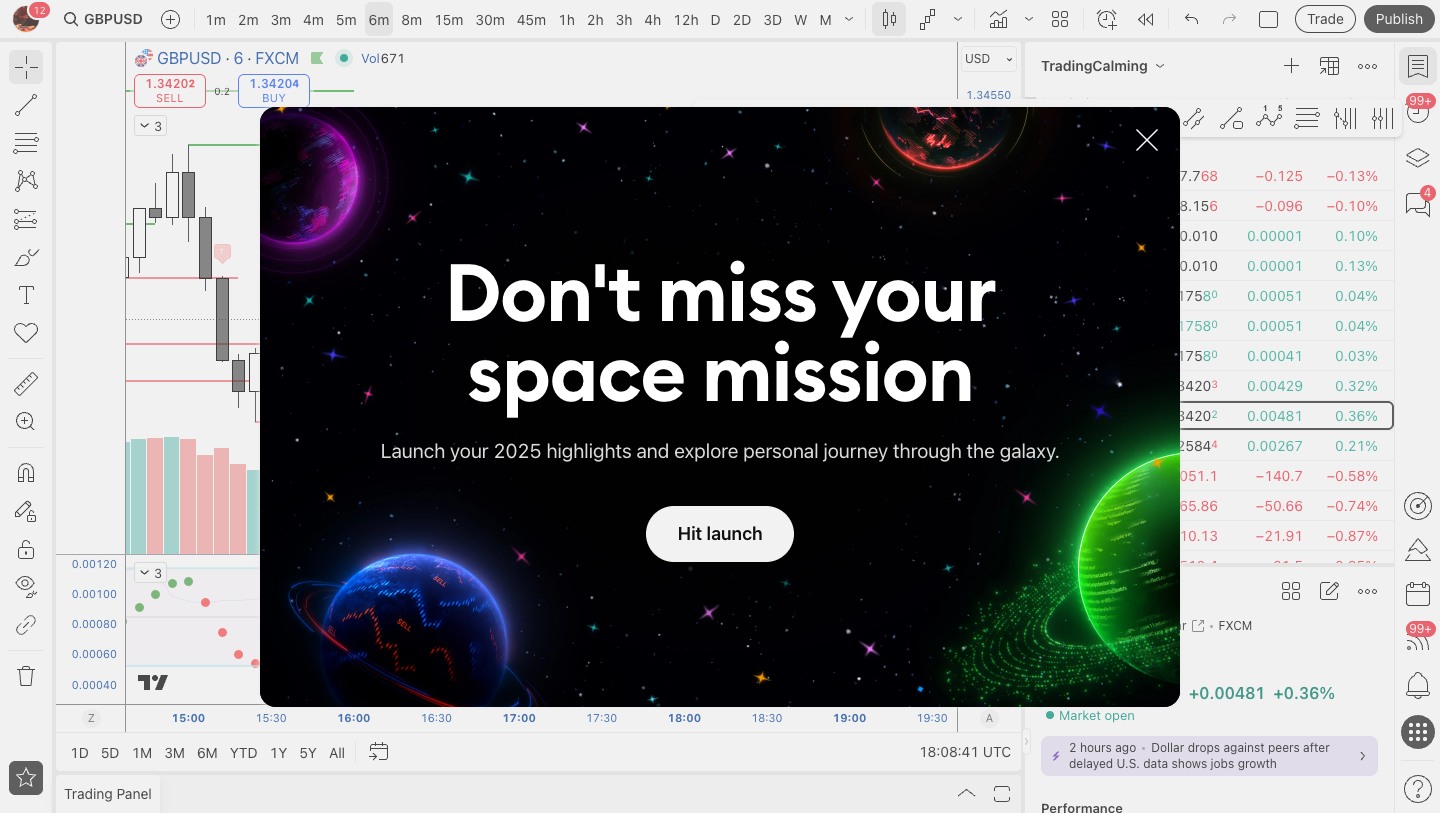Click the link drawings icon
1440x813 pixels.
(x=26, y=625)
